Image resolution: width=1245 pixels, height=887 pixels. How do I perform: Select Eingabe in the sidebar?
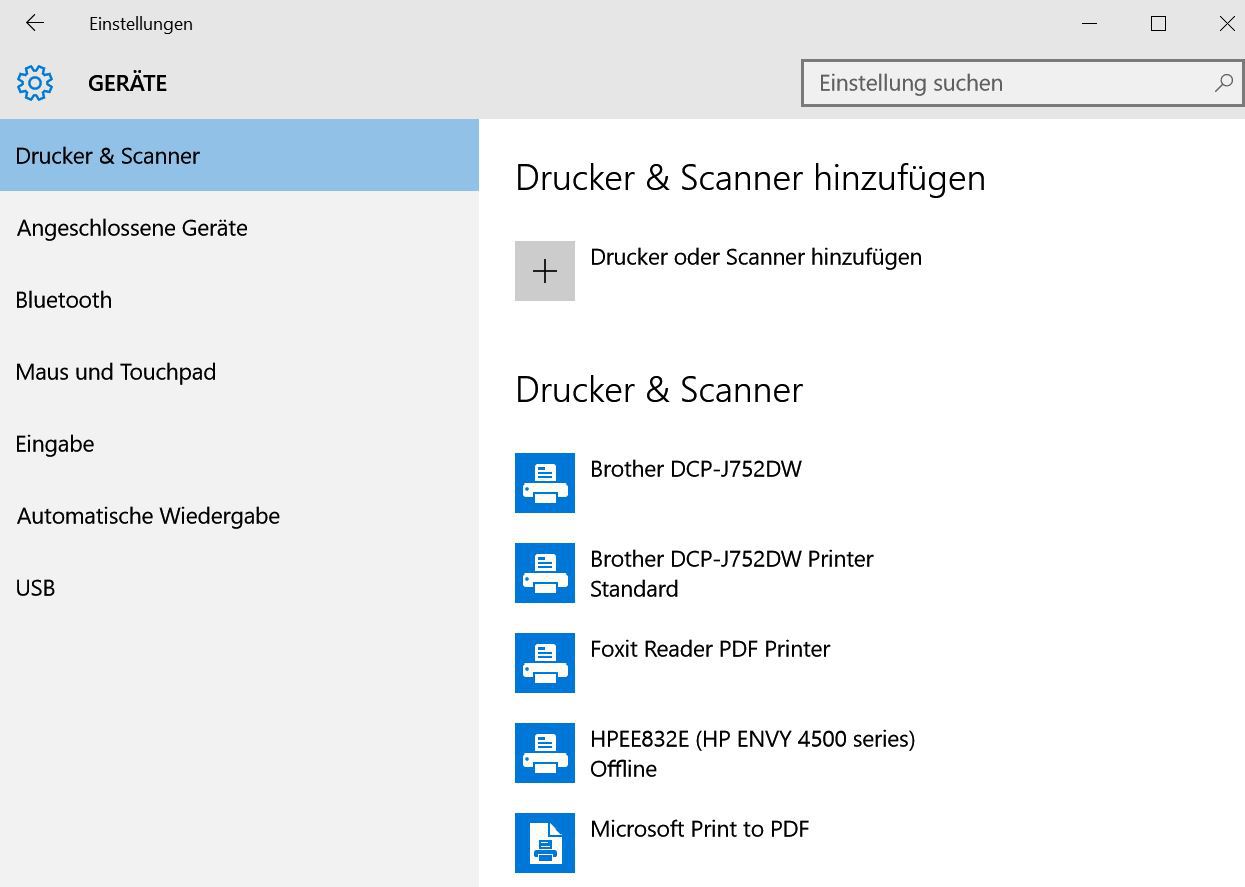click(x=55, y=444)
